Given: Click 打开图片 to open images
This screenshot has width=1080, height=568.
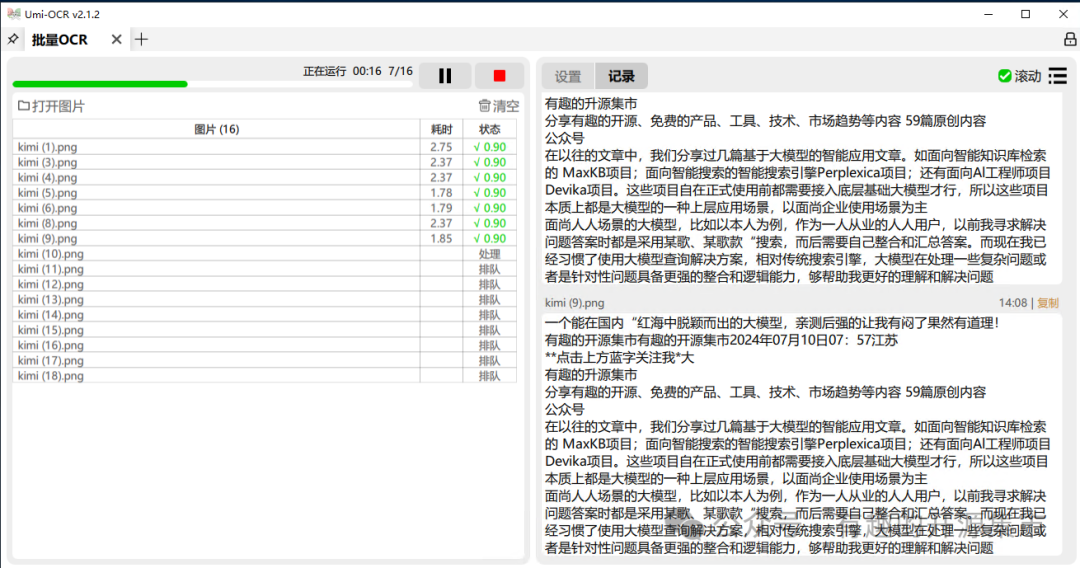Looking at the screenshot, I should click(52, 106).
